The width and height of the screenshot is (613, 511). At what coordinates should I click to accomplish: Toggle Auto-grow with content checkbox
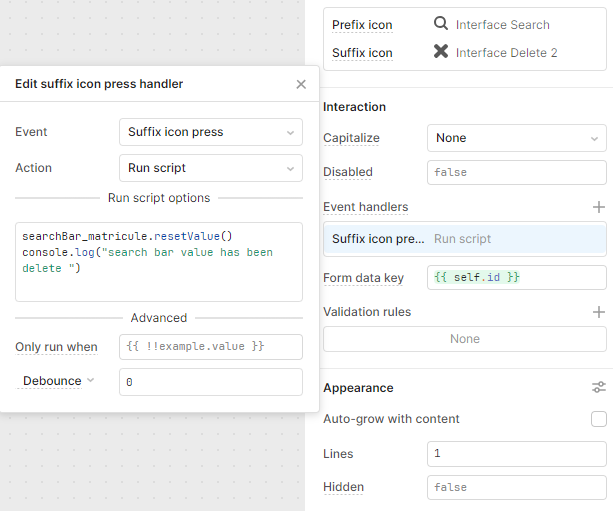tap(599, 419)
